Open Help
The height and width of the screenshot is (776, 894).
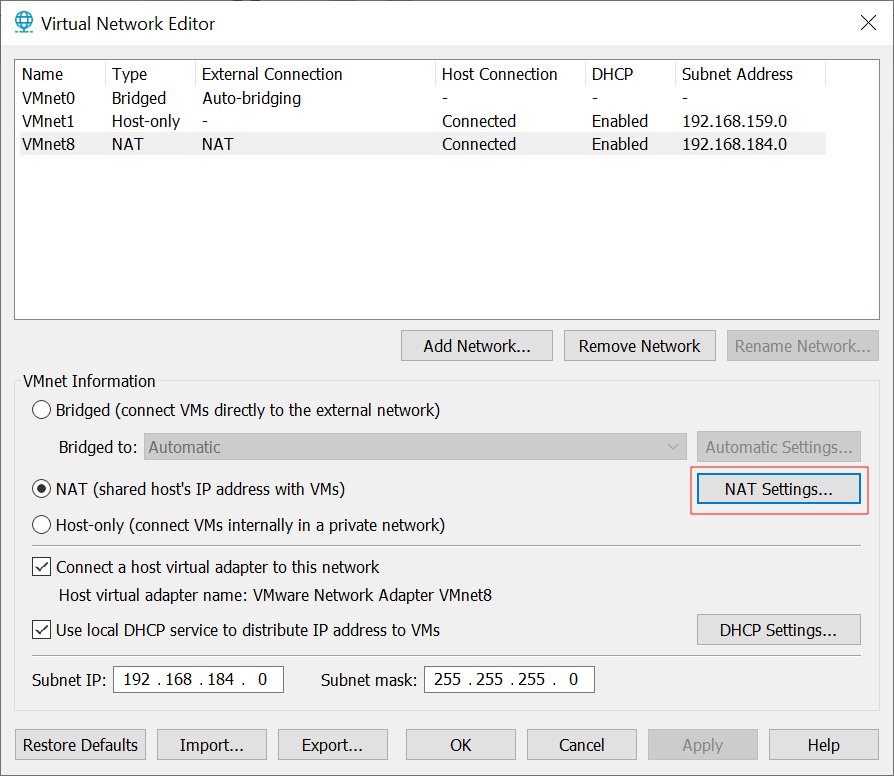(824, 745)
